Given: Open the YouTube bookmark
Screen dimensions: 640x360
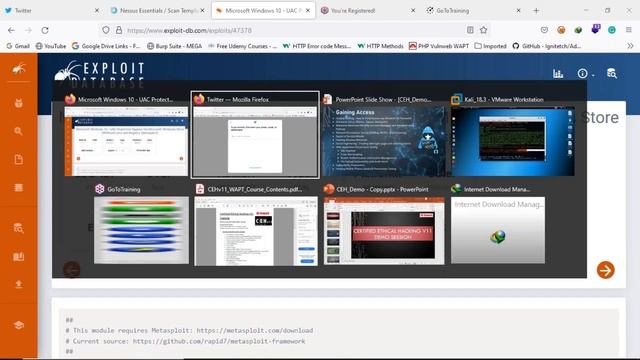Looking at the screenshot, I should click(51, 46).
